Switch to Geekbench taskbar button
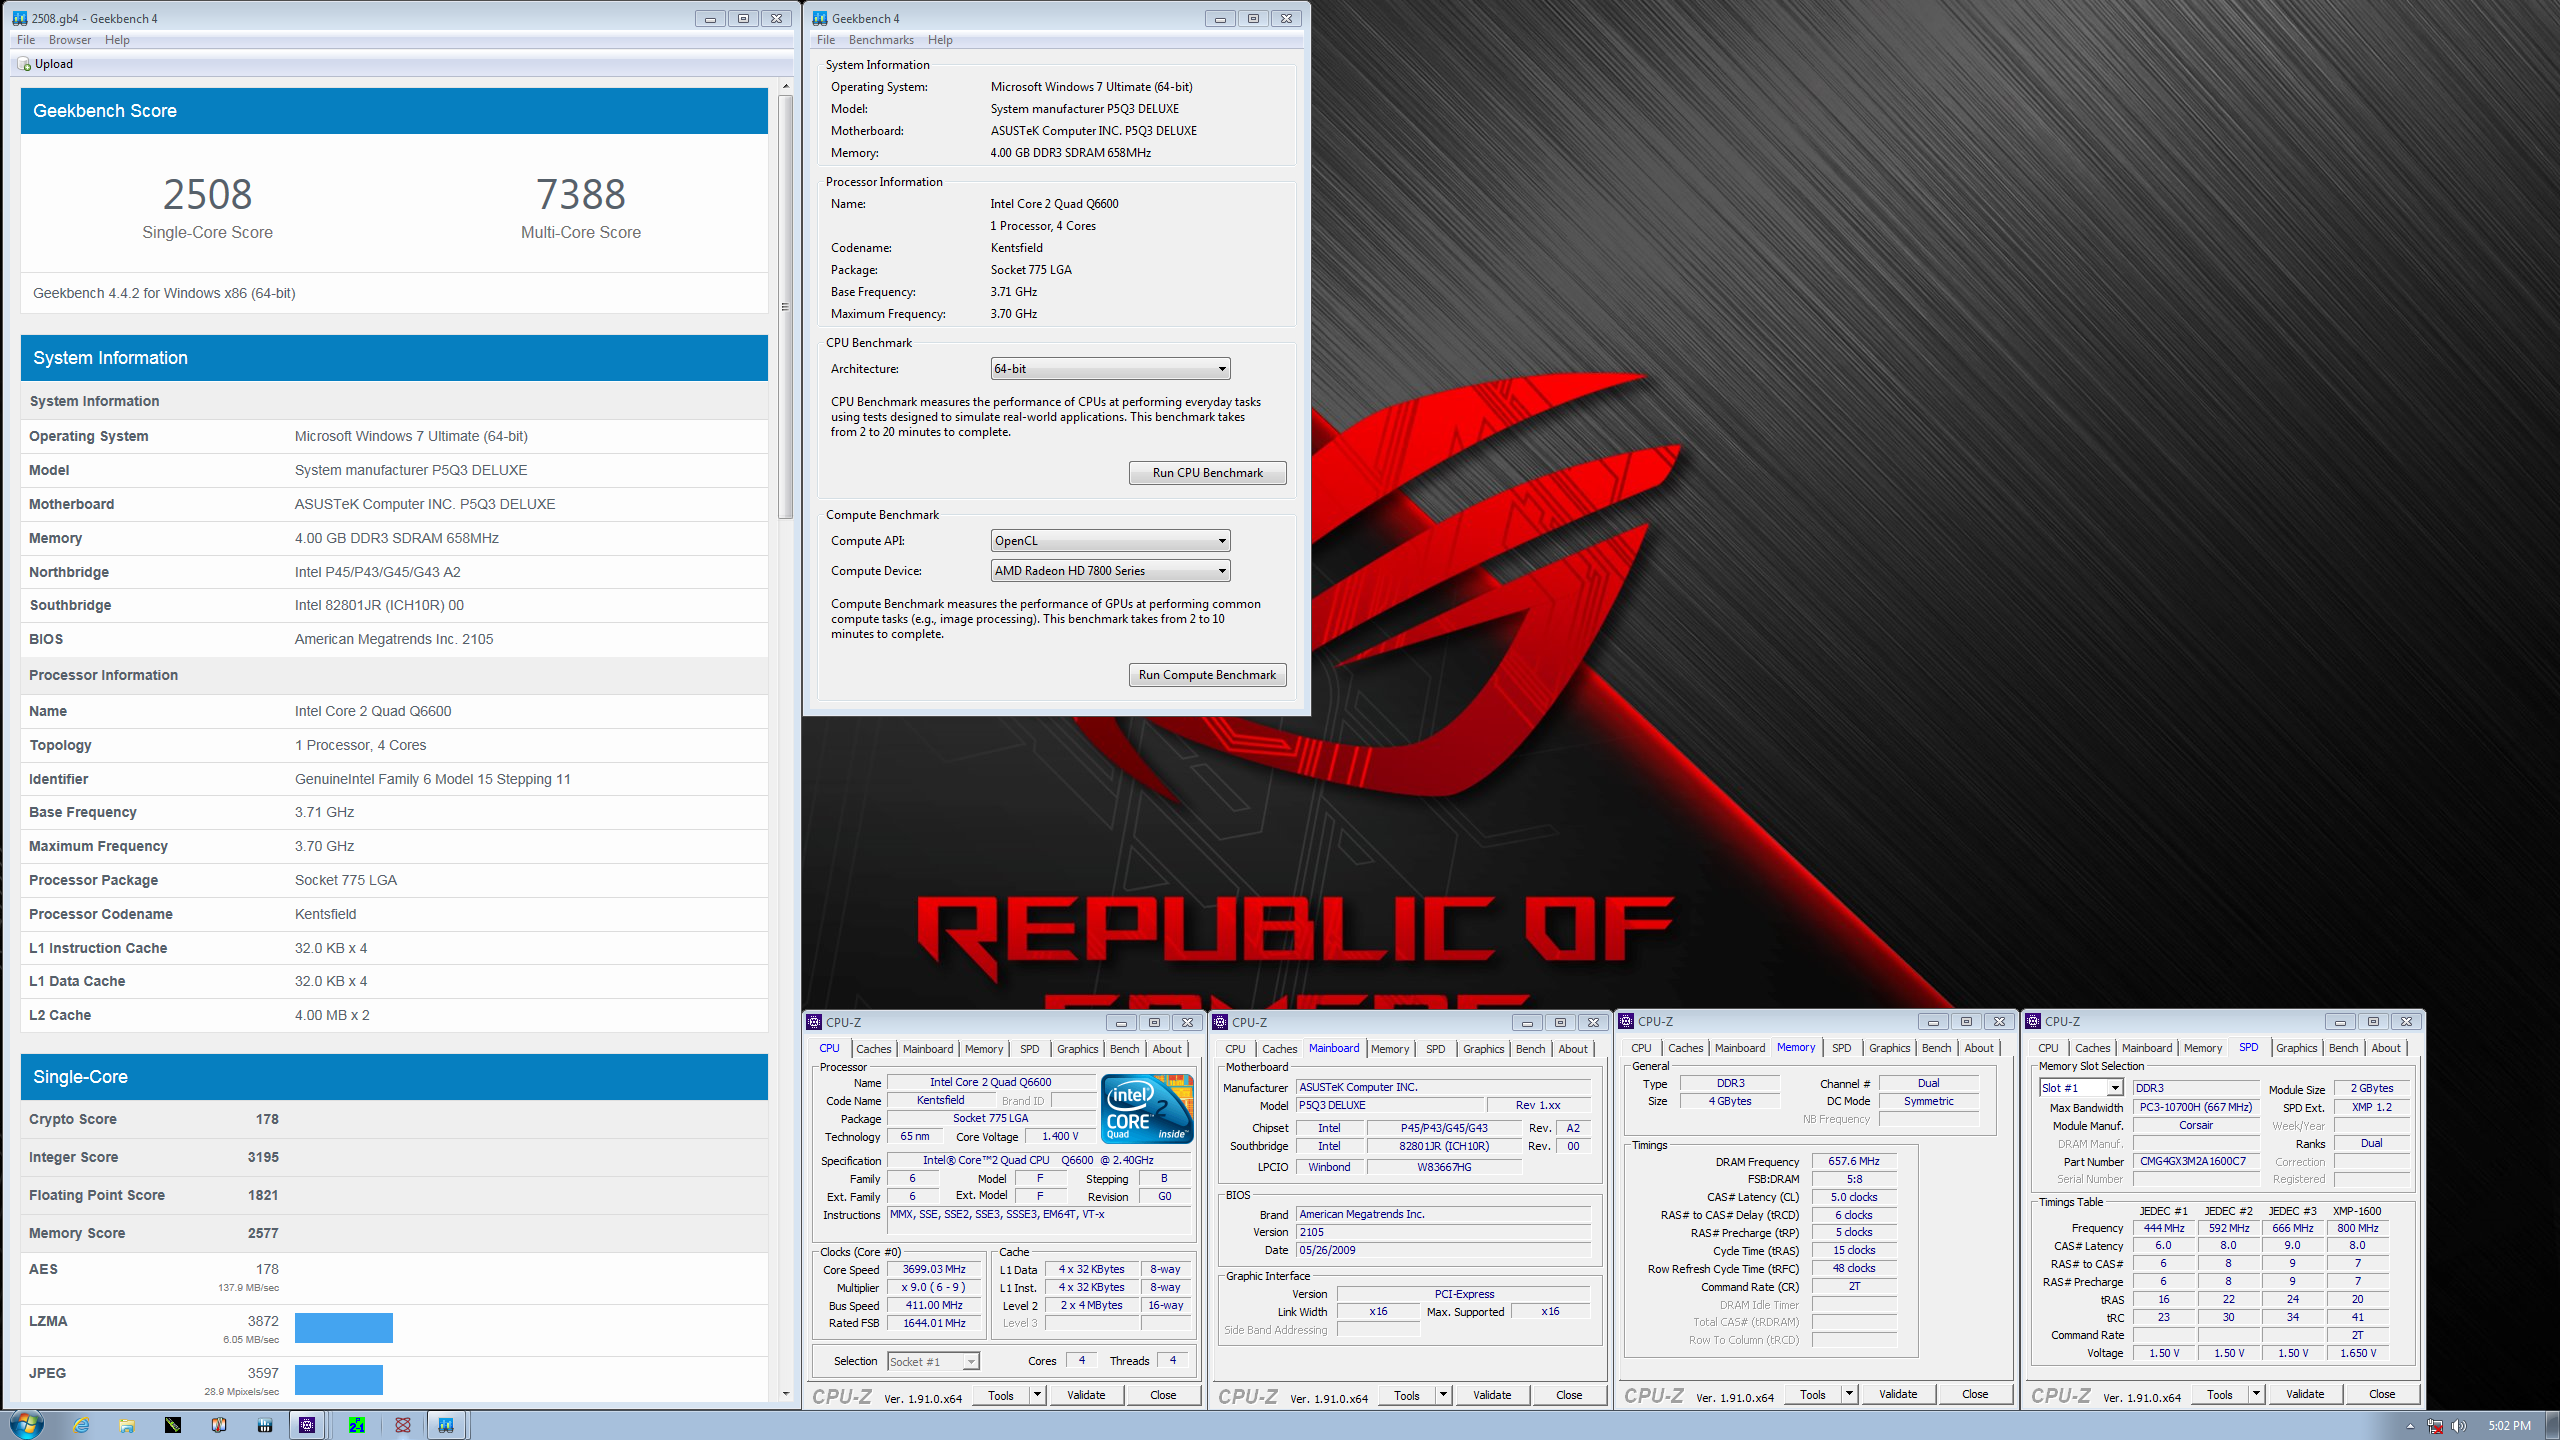The image size is (2560, 1440). coord(446,1425)
